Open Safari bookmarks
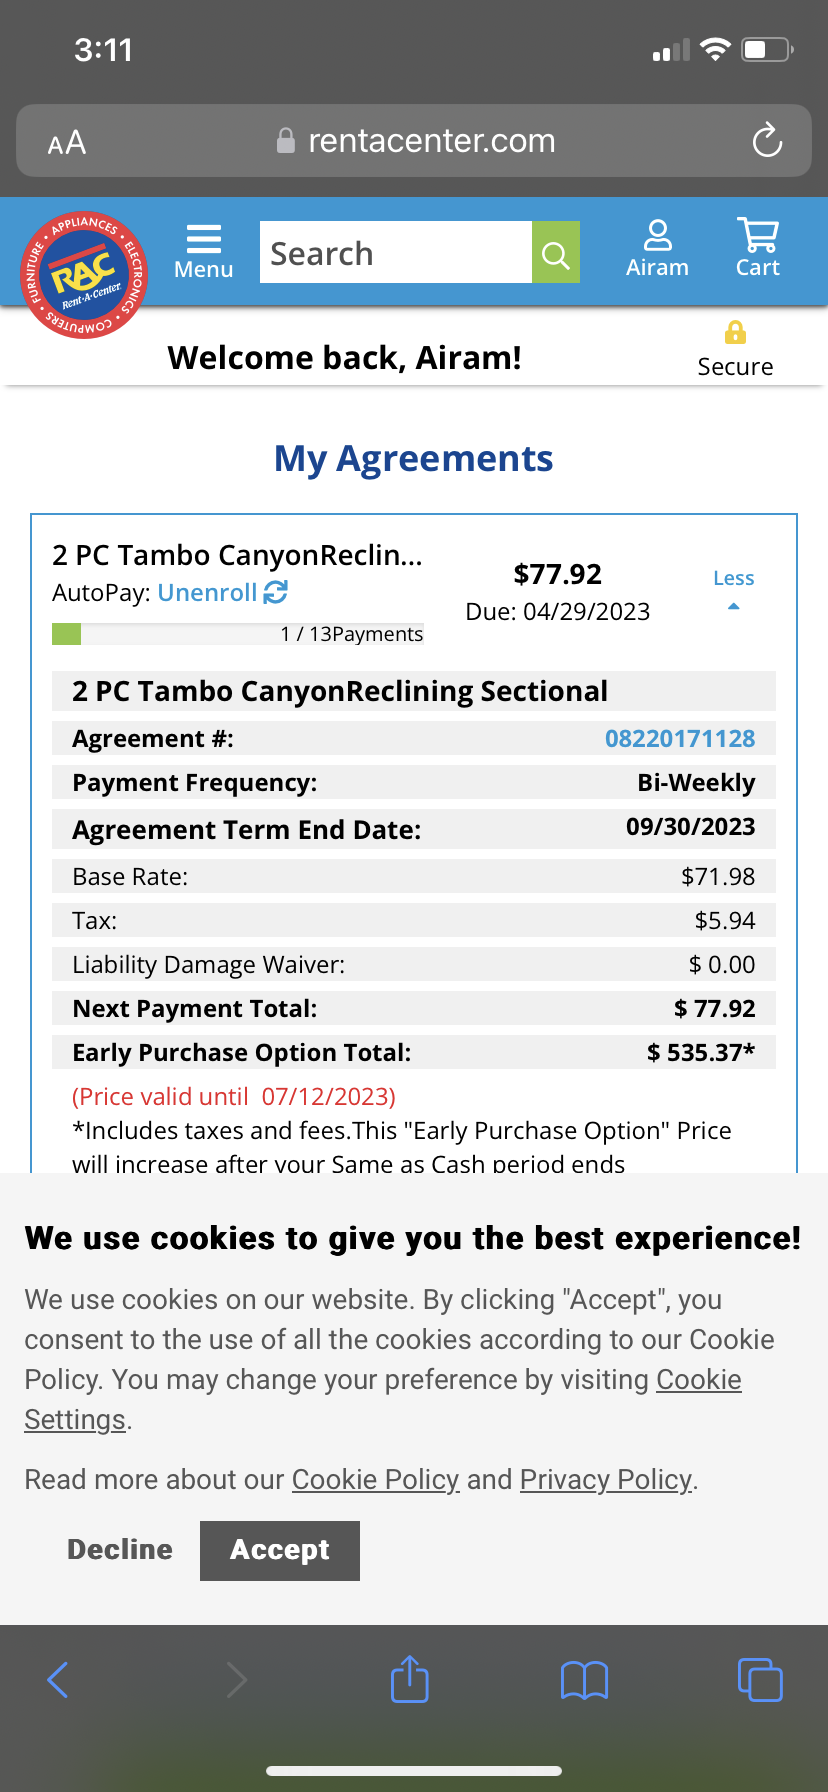 [x=584, y=1679]
